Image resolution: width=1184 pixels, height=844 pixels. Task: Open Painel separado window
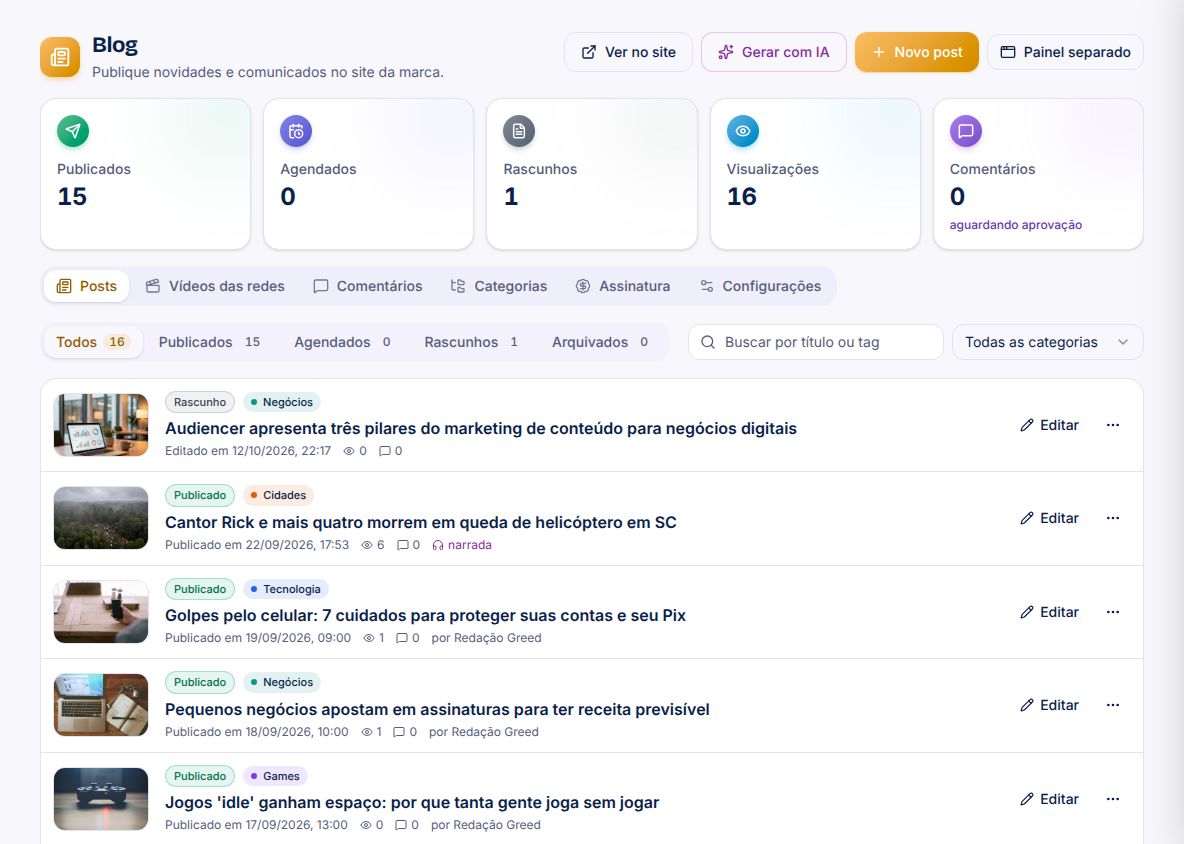[1065, 52]
